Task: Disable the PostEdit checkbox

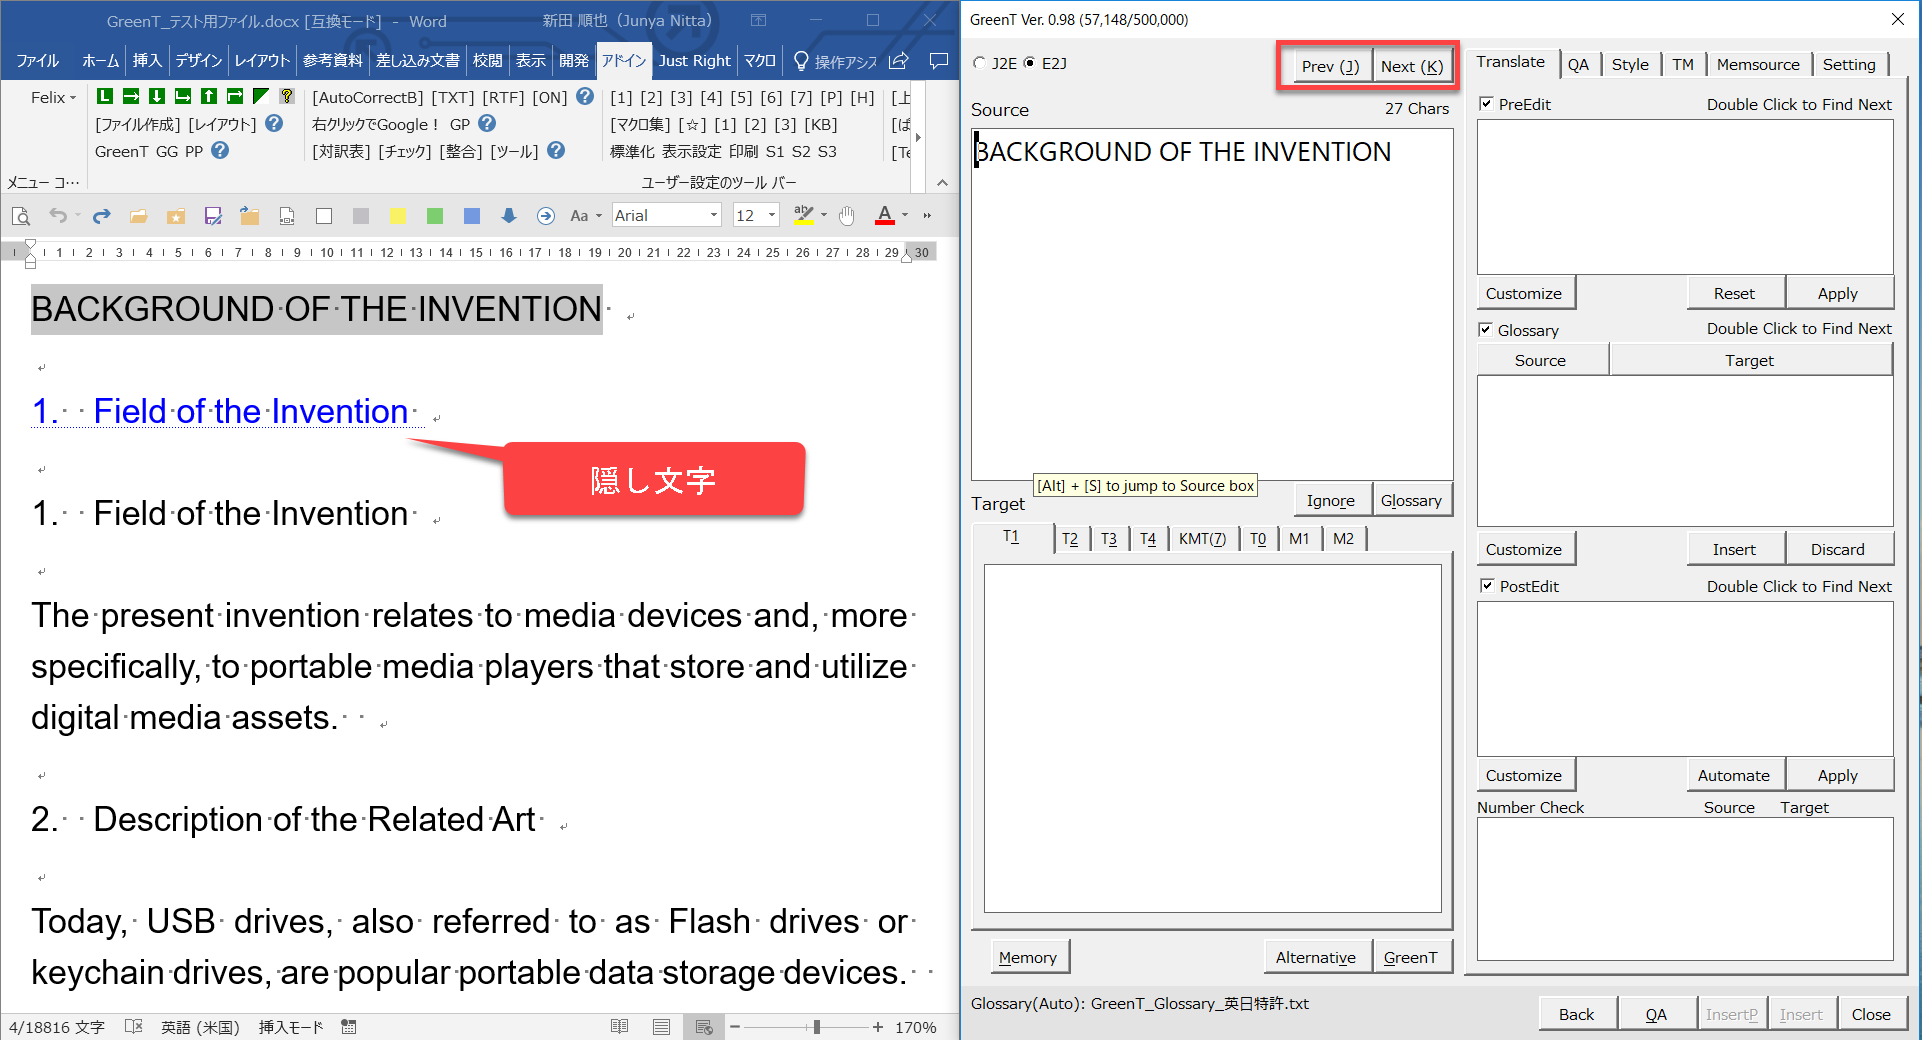Action: click(x=1487, y=586)
